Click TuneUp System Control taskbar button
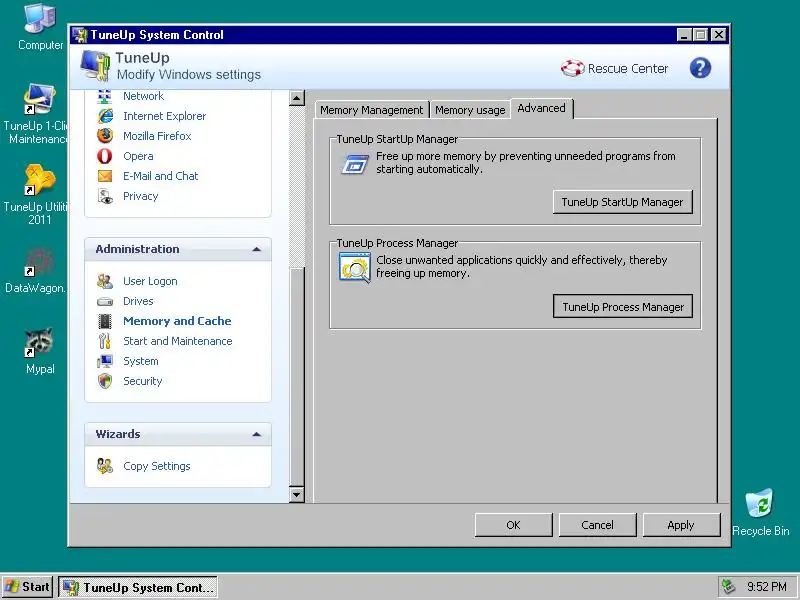Screen dimensions: 800x600 [138, 587]
